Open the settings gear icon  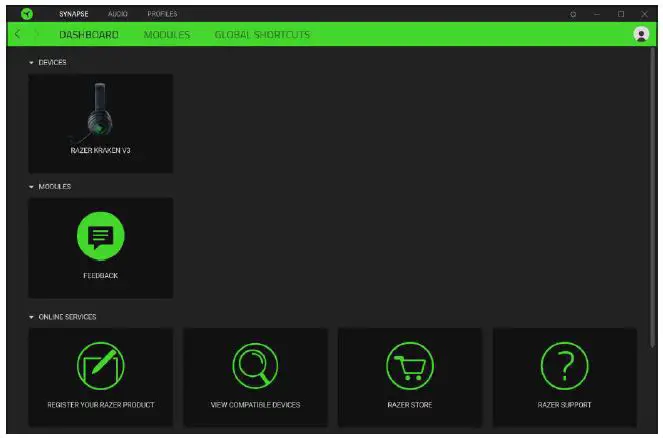click(573, 14)
